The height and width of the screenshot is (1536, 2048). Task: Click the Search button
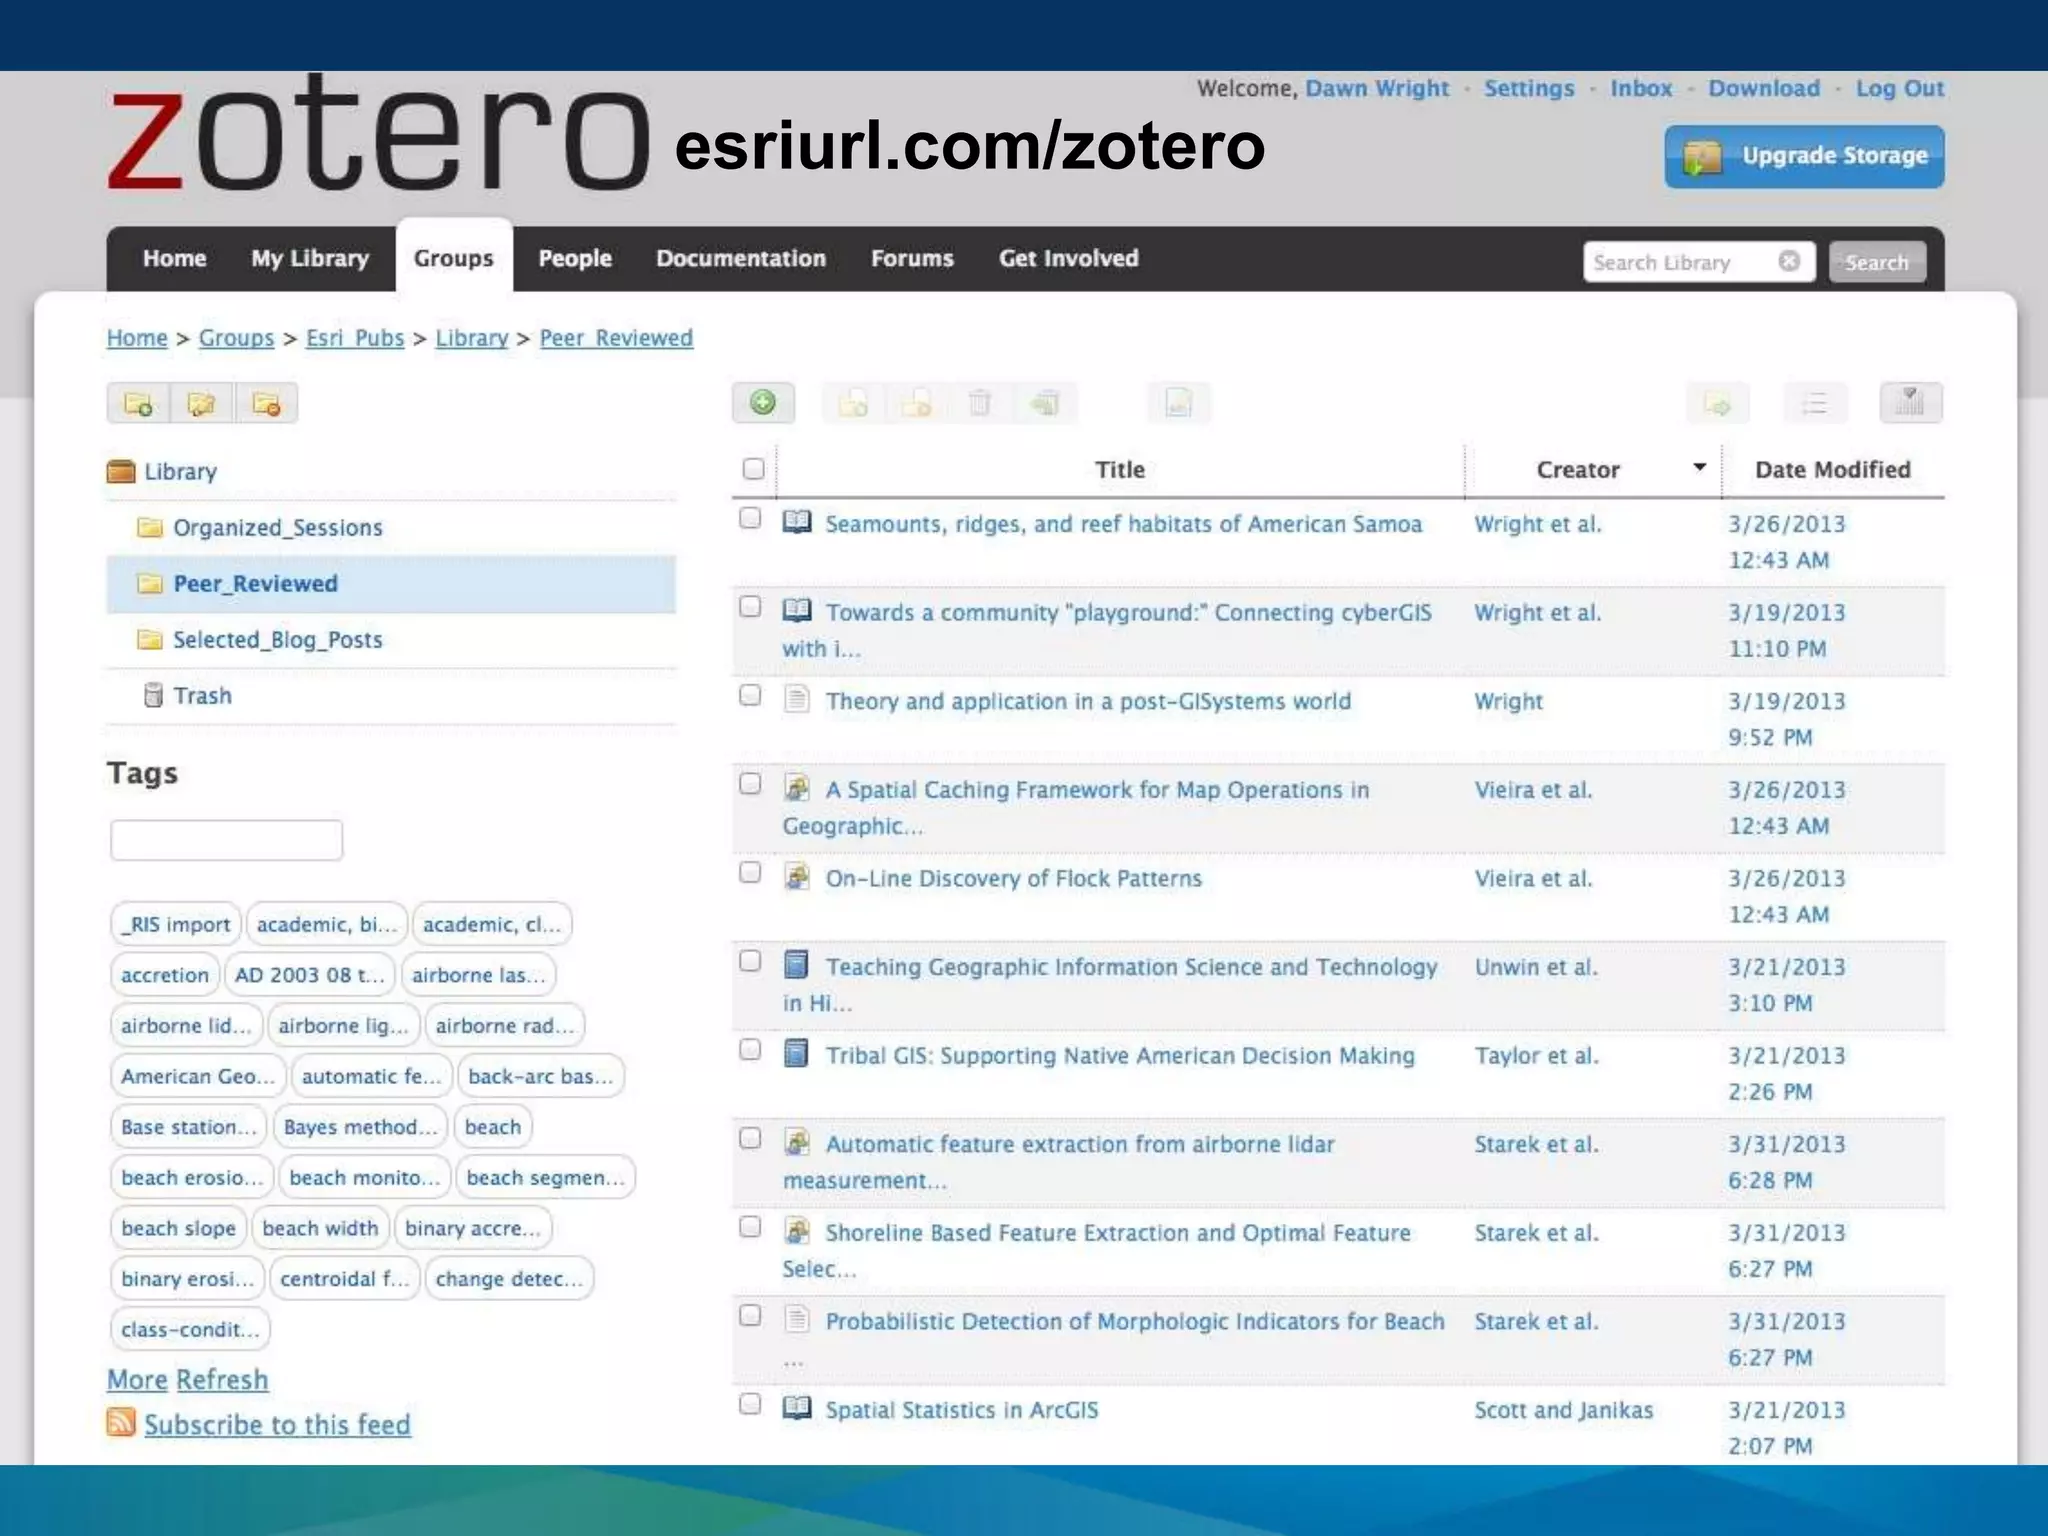click(x=1877, y=262)
